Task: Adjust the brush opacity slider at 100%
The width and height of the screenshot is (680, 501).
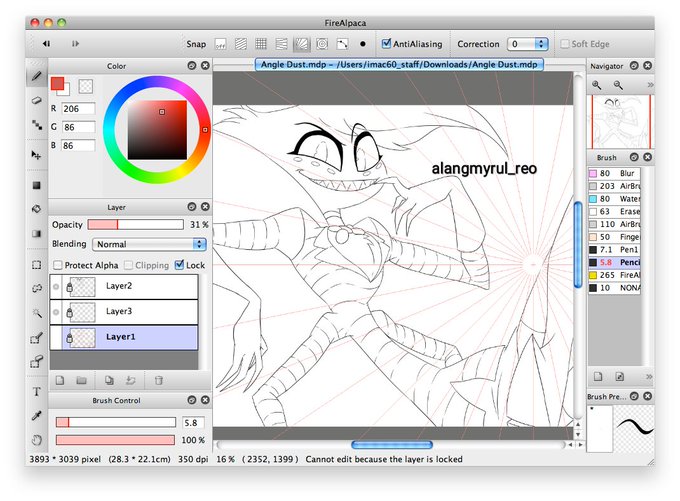Action: [x=115, y=440]
